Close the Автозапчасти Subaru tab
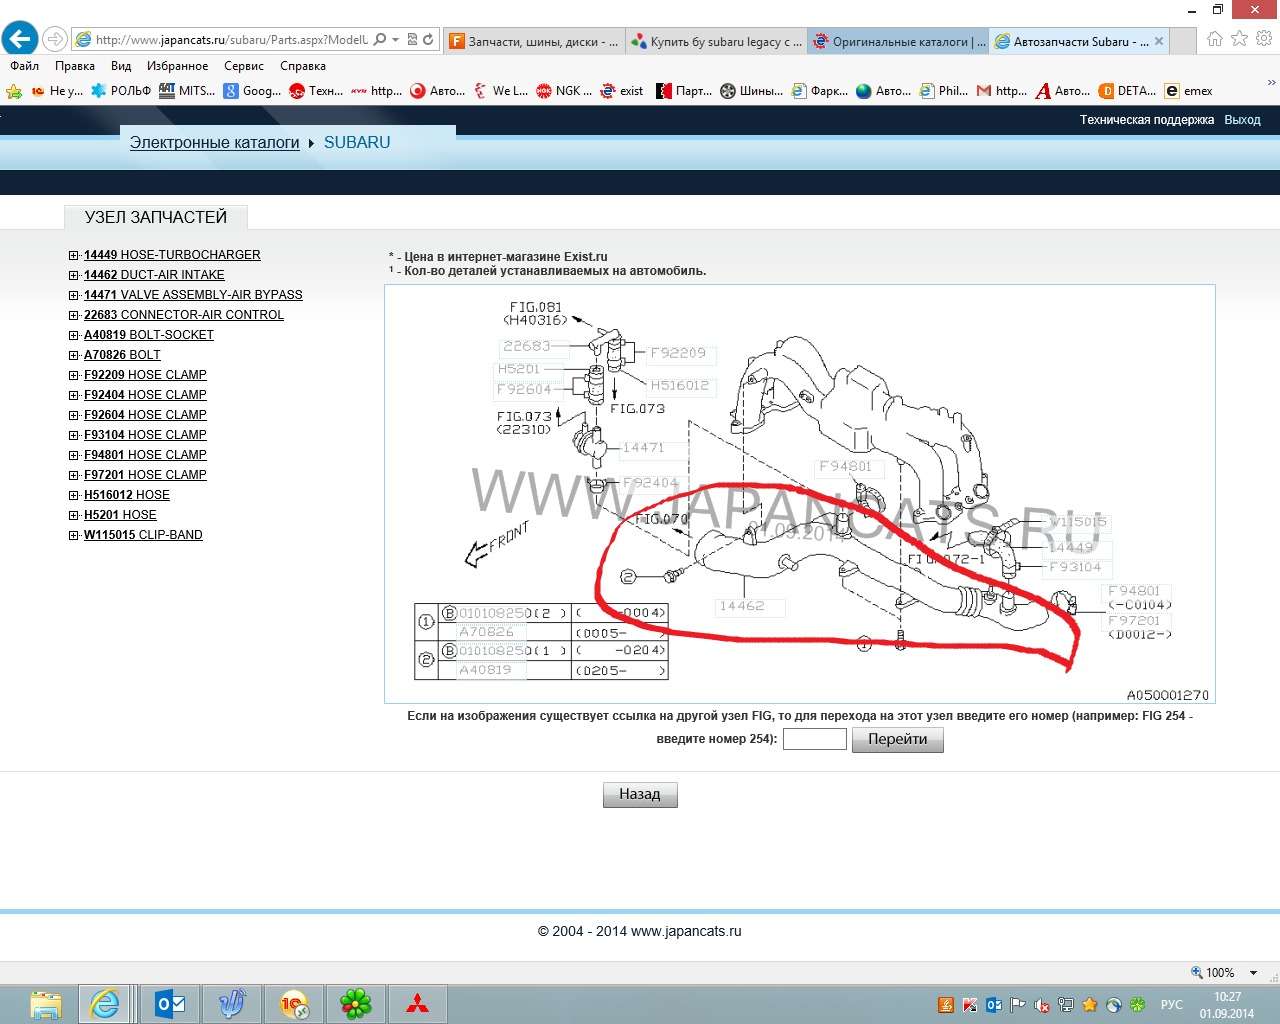Viewport: 1280px width, 1024px height. coord(1159,41)
